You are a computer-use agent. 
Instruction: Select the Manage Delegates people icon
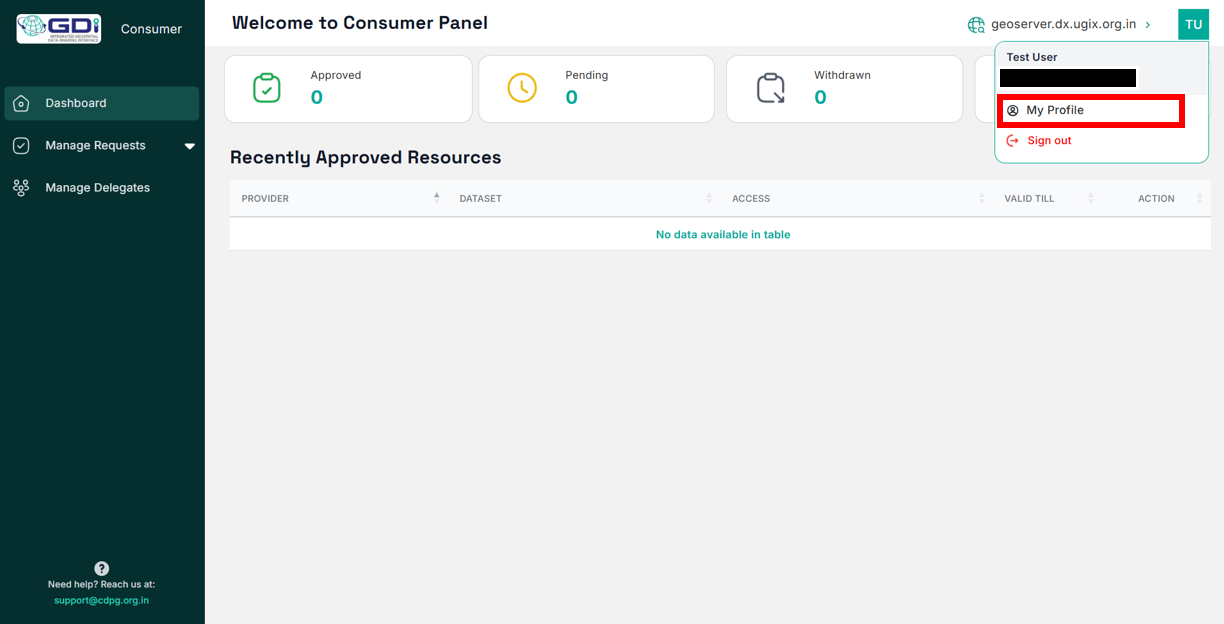click(21, 187)
